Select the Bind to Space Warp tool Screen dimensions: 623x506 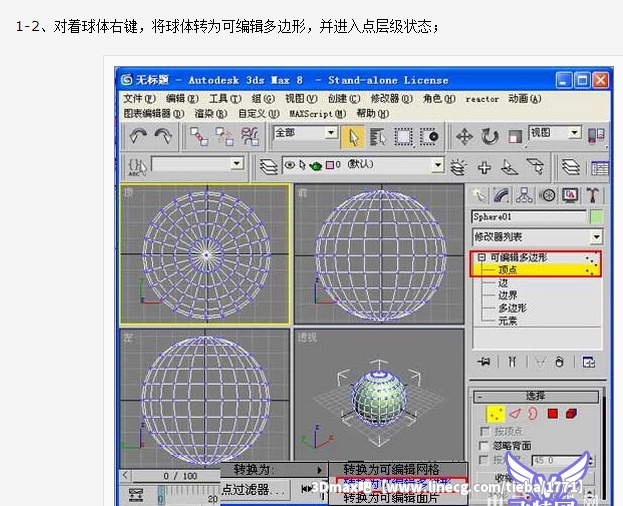(x=250, y=136)
